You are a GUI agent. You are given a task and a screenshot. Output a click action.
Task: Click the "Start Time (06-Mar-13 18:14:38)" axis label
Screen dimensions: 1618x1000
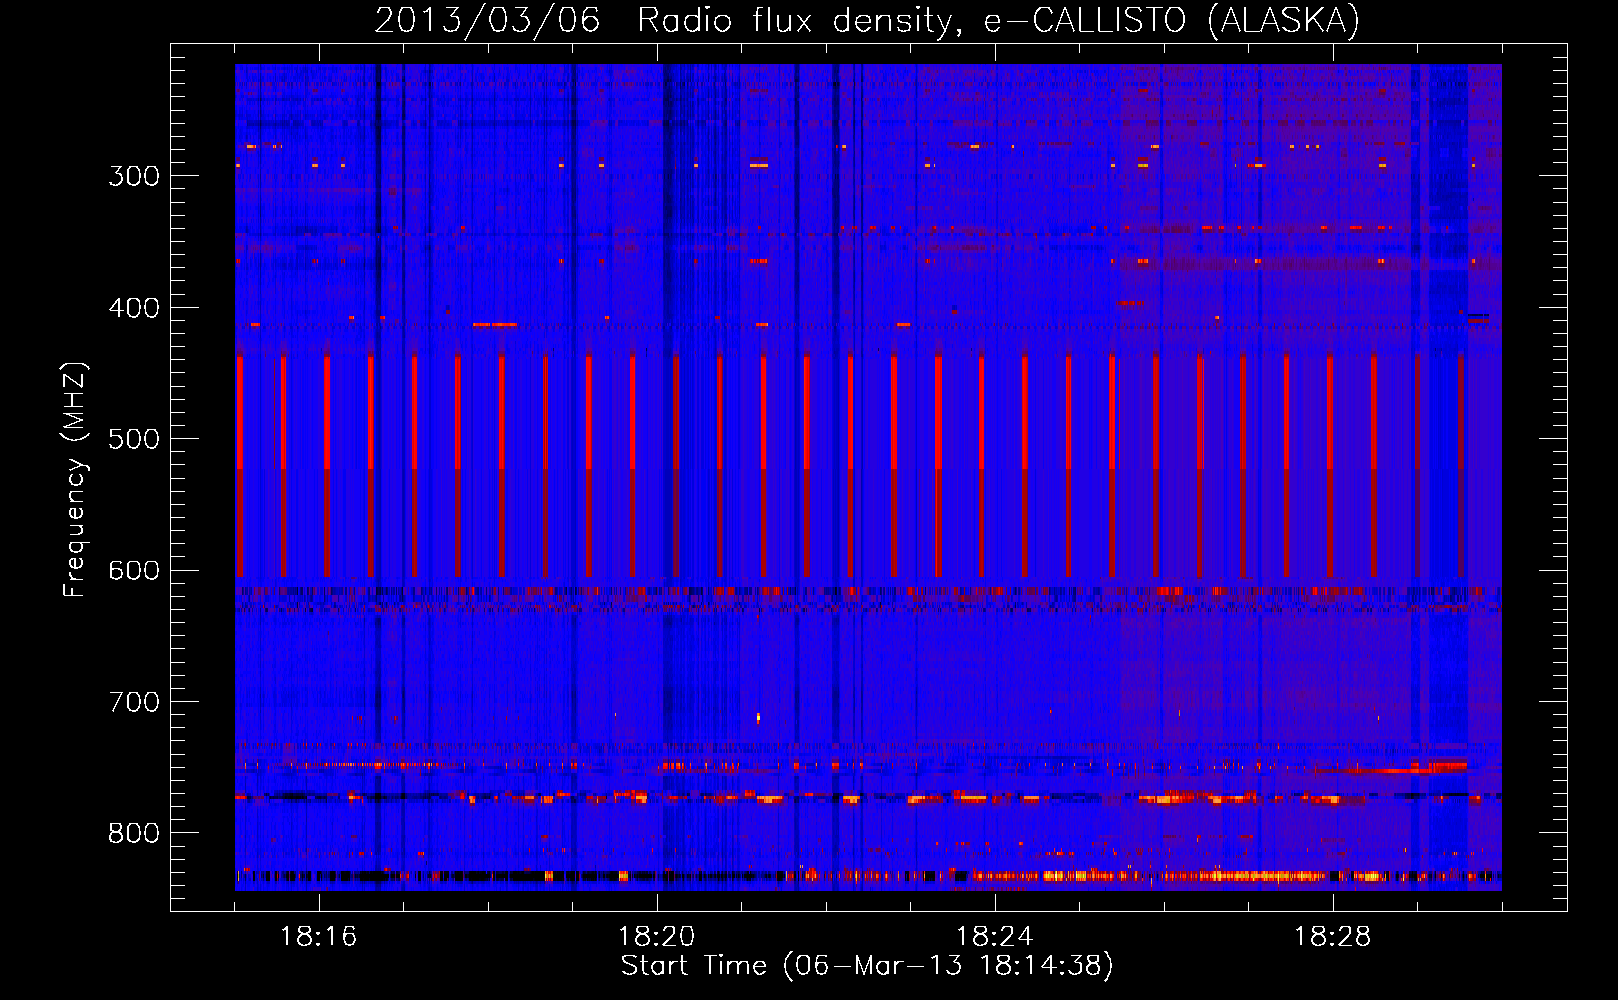867,966
